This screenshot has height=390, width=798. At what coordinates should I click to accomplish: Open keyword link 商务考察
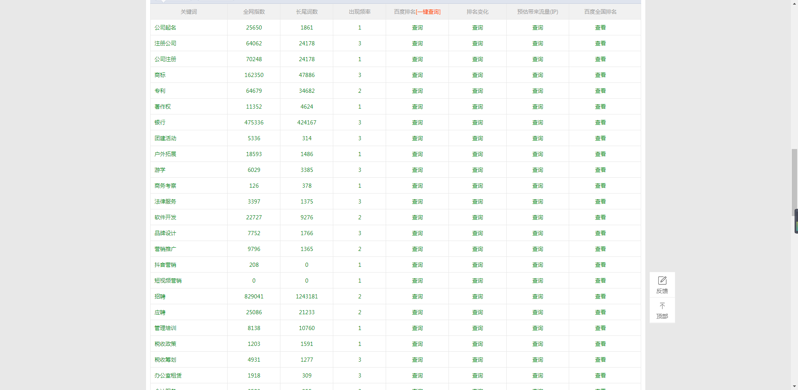click(x=165, y=185)
